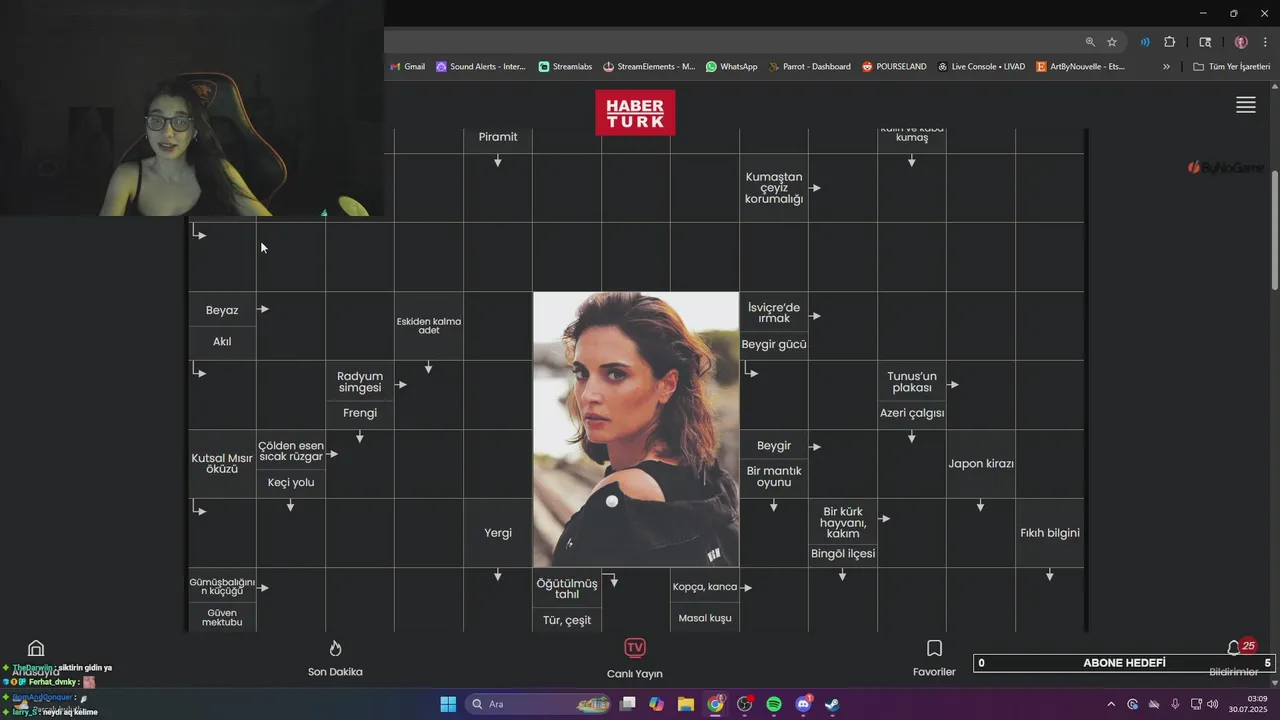Open File Explorer from the taskbar
Viewport: 1280px width, 720px height.
click(x=686, y=704)
